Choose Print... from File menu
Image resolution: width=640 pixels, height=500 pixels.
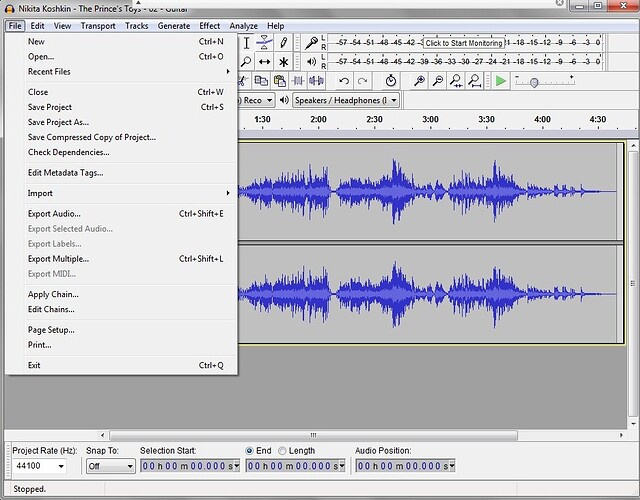click(122, 345)
